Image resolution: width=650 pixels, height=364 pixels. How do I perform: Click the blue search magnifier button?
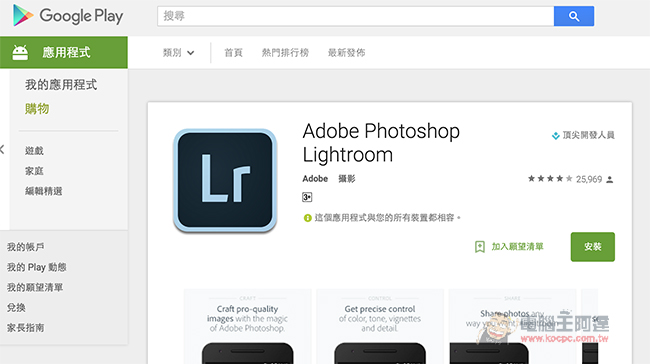[574, 16]
